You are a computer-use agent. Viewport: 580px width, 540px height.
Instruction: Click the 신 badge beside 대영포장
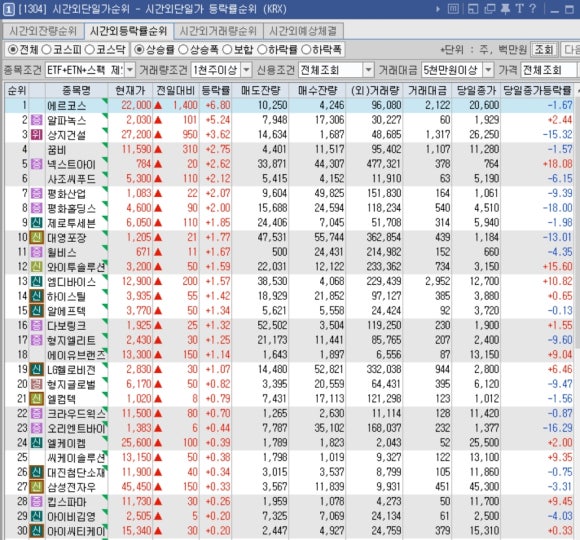tap(36, 237)
